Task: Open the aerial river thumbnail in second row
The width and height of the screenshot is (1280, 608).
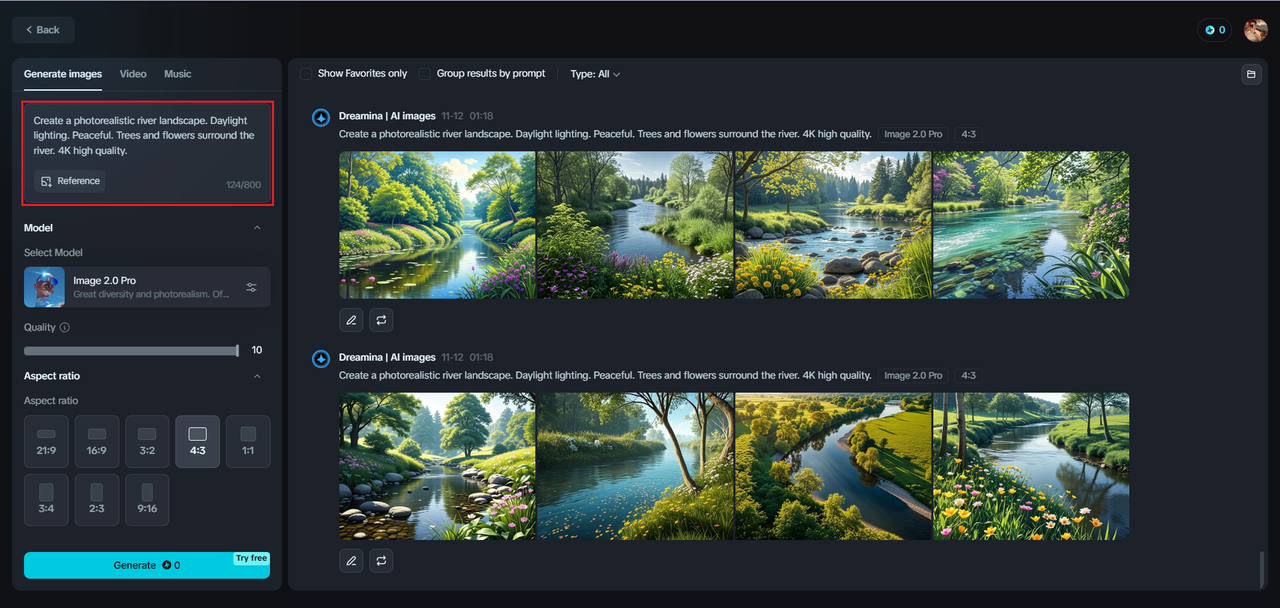Action: tap(833, 466)
